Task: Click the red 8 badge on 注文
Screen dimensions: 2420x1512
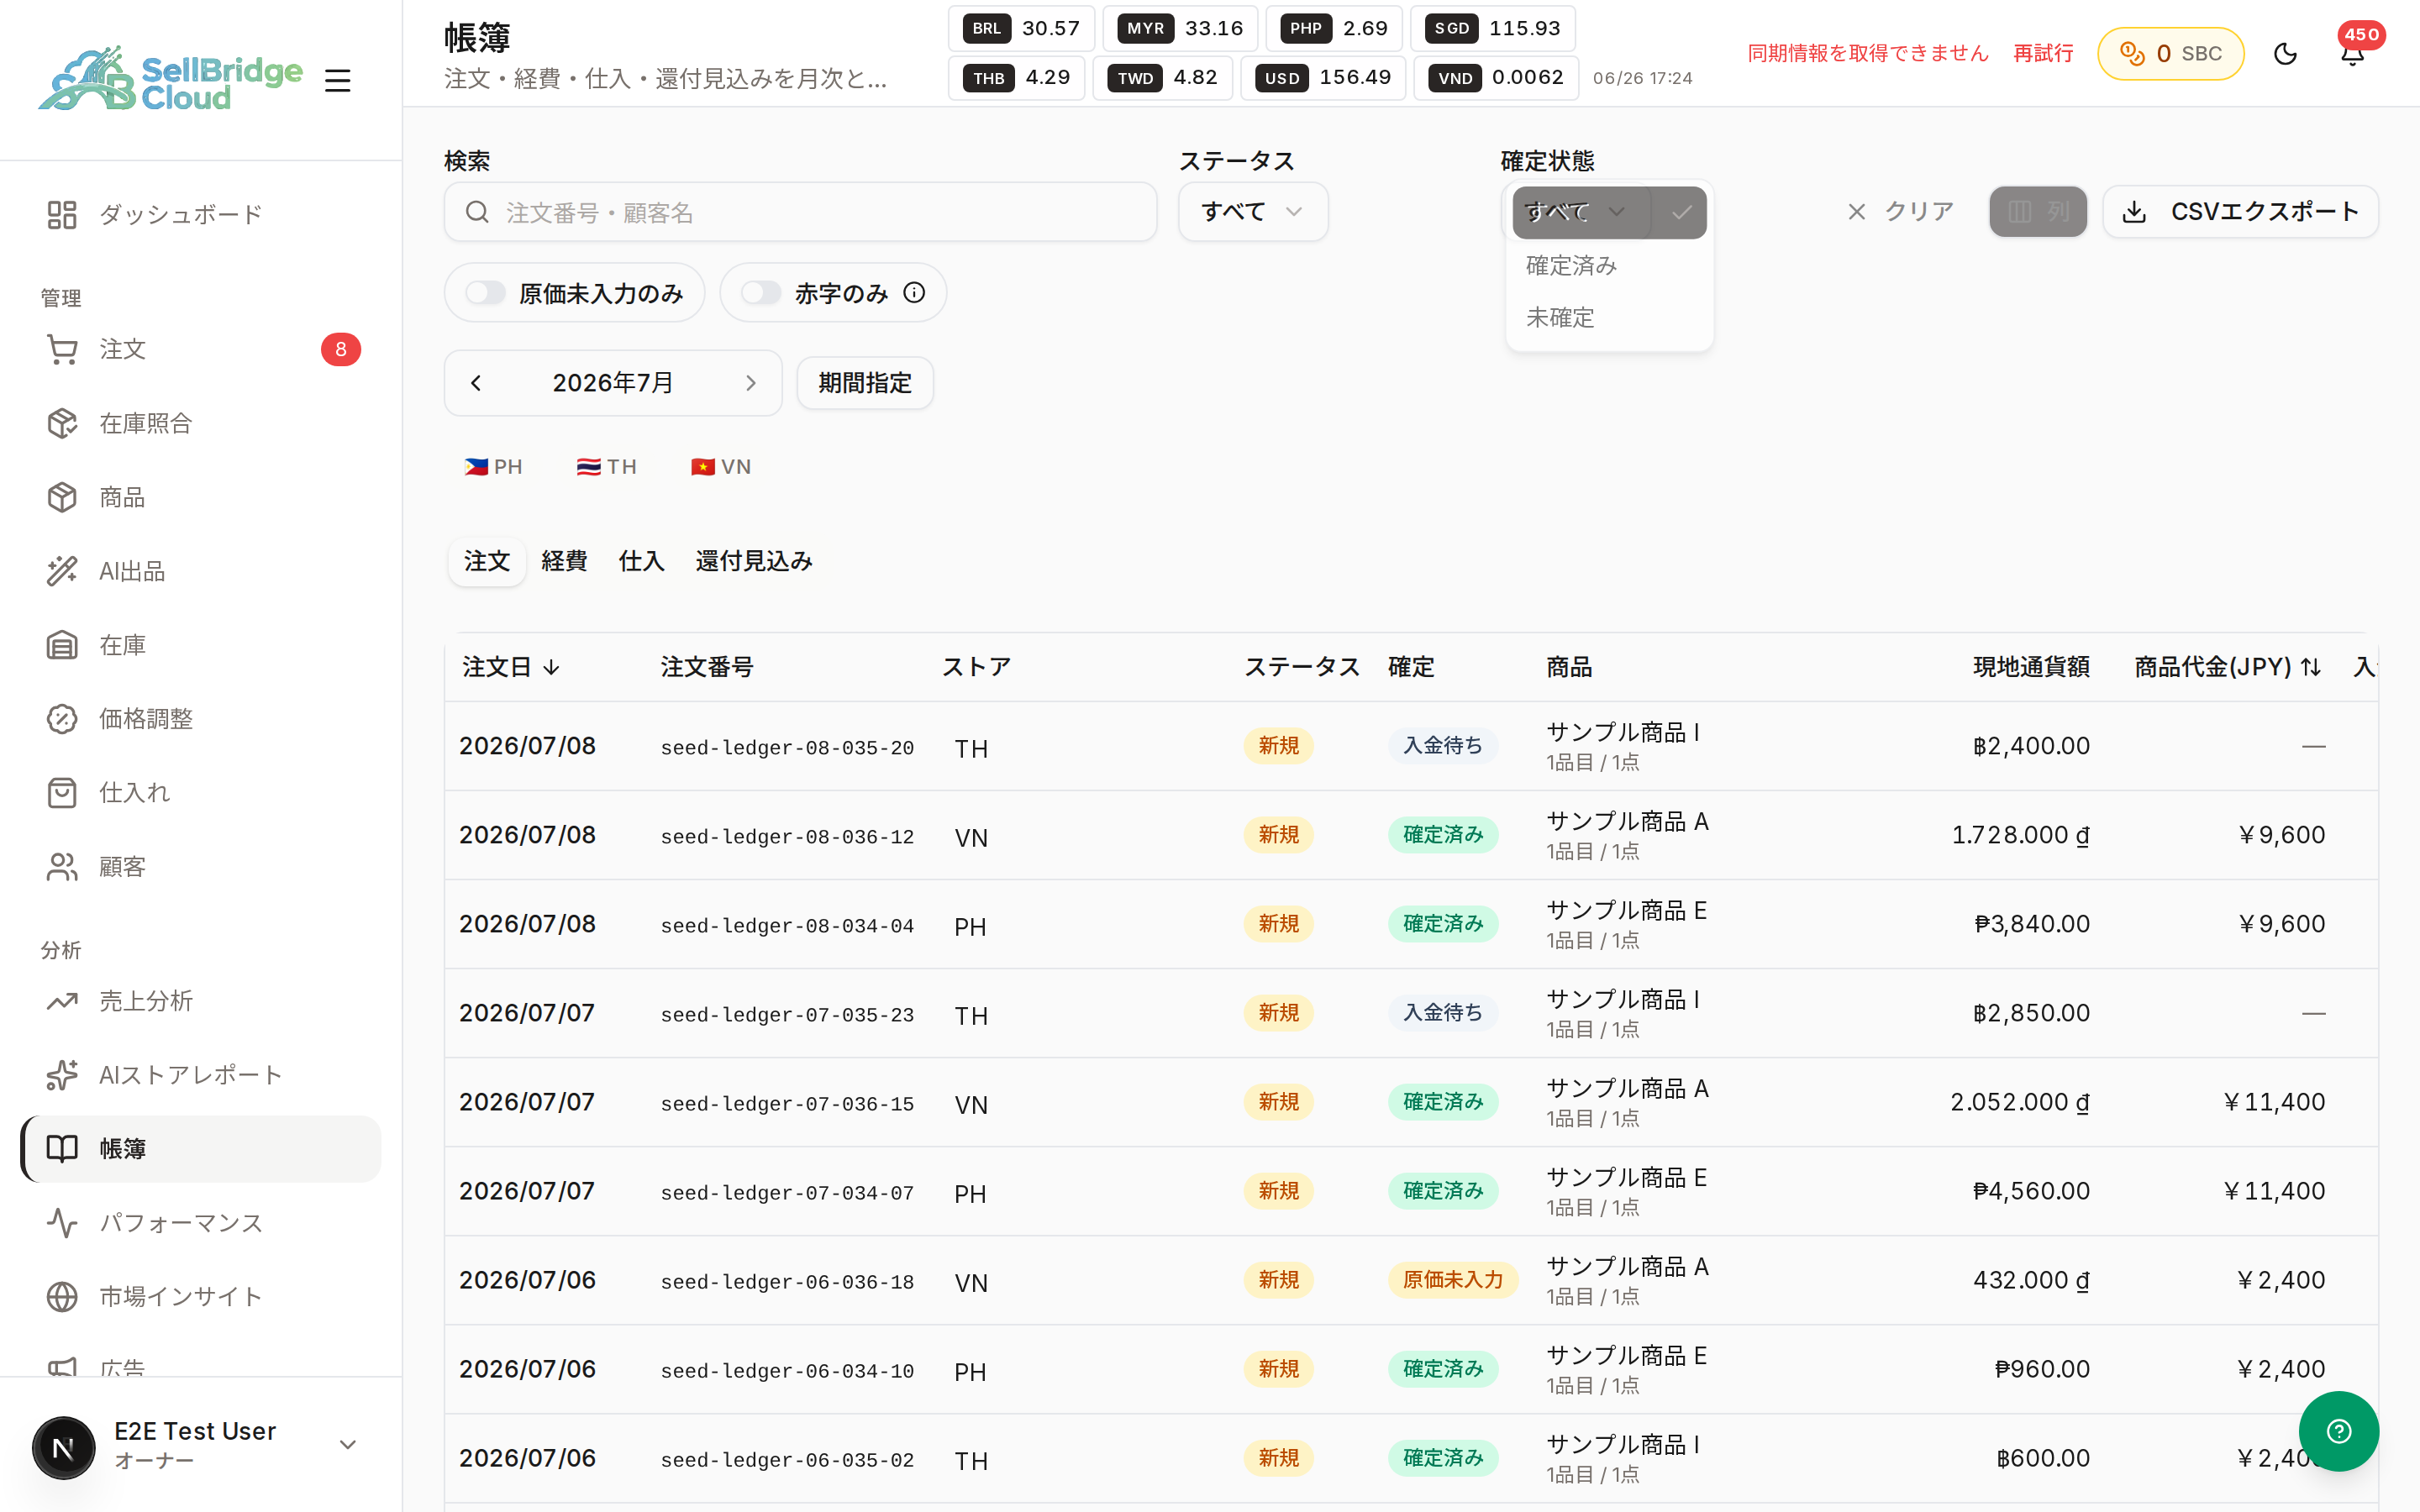Action: pyautogui.click(x=341, y=349)
